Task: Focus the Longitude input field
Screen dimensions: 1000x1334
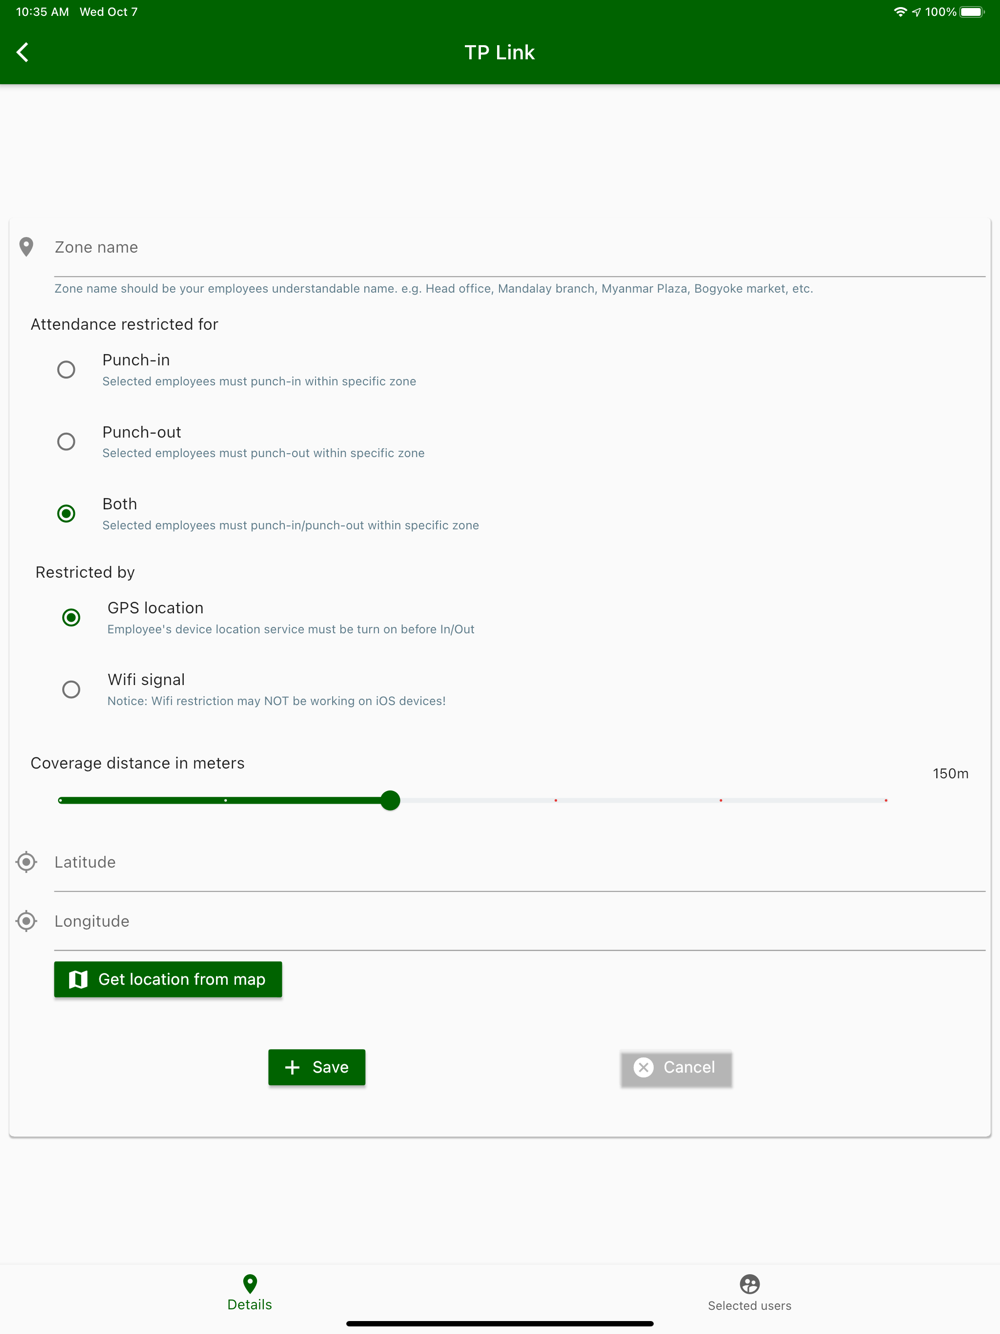Action: [520, 923]
